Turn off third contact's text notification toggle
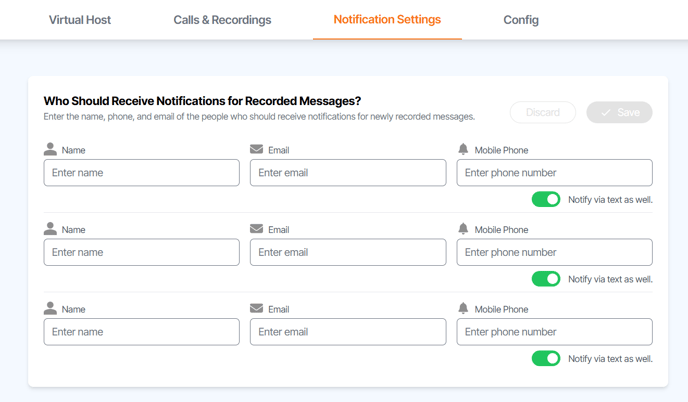The image size is (688, 402). tap(546, 358)
